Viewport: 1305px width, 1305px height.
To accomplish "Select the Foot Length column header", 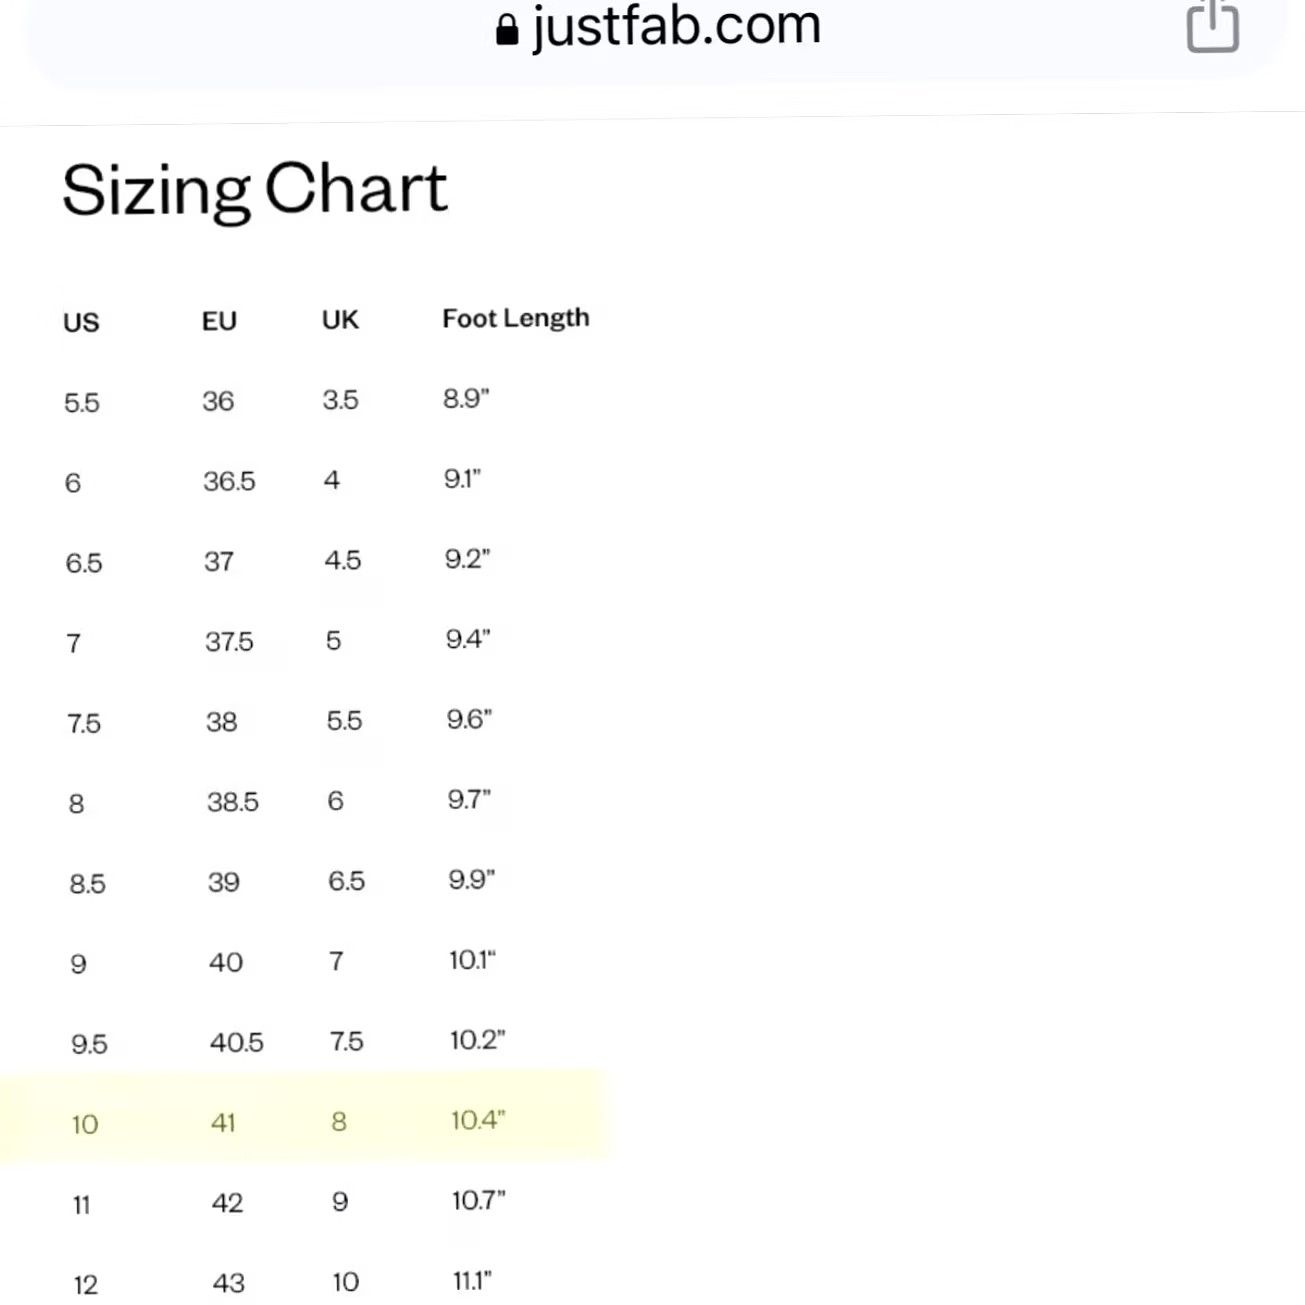I will (x=516, y=319).
